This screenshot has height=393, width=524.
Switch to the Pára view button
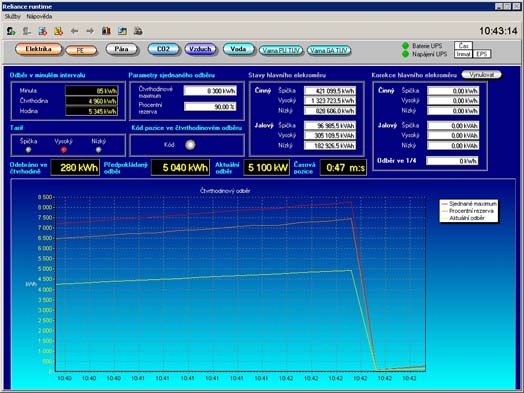[122, 49]
